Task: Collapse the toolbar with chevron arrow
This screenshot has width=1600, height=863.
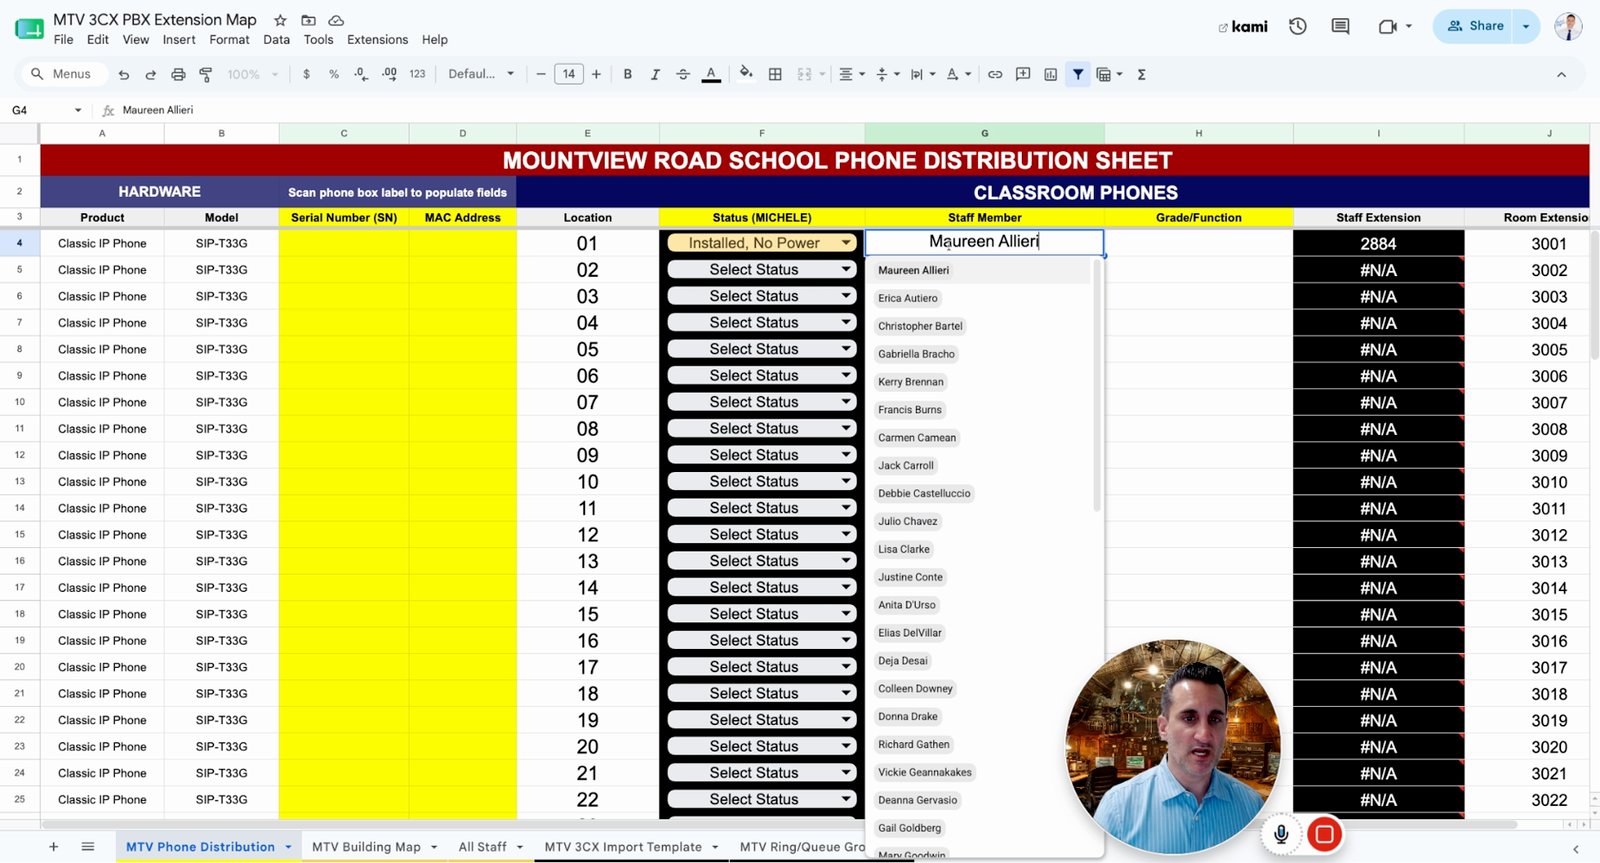Action: coord(1561,74)
